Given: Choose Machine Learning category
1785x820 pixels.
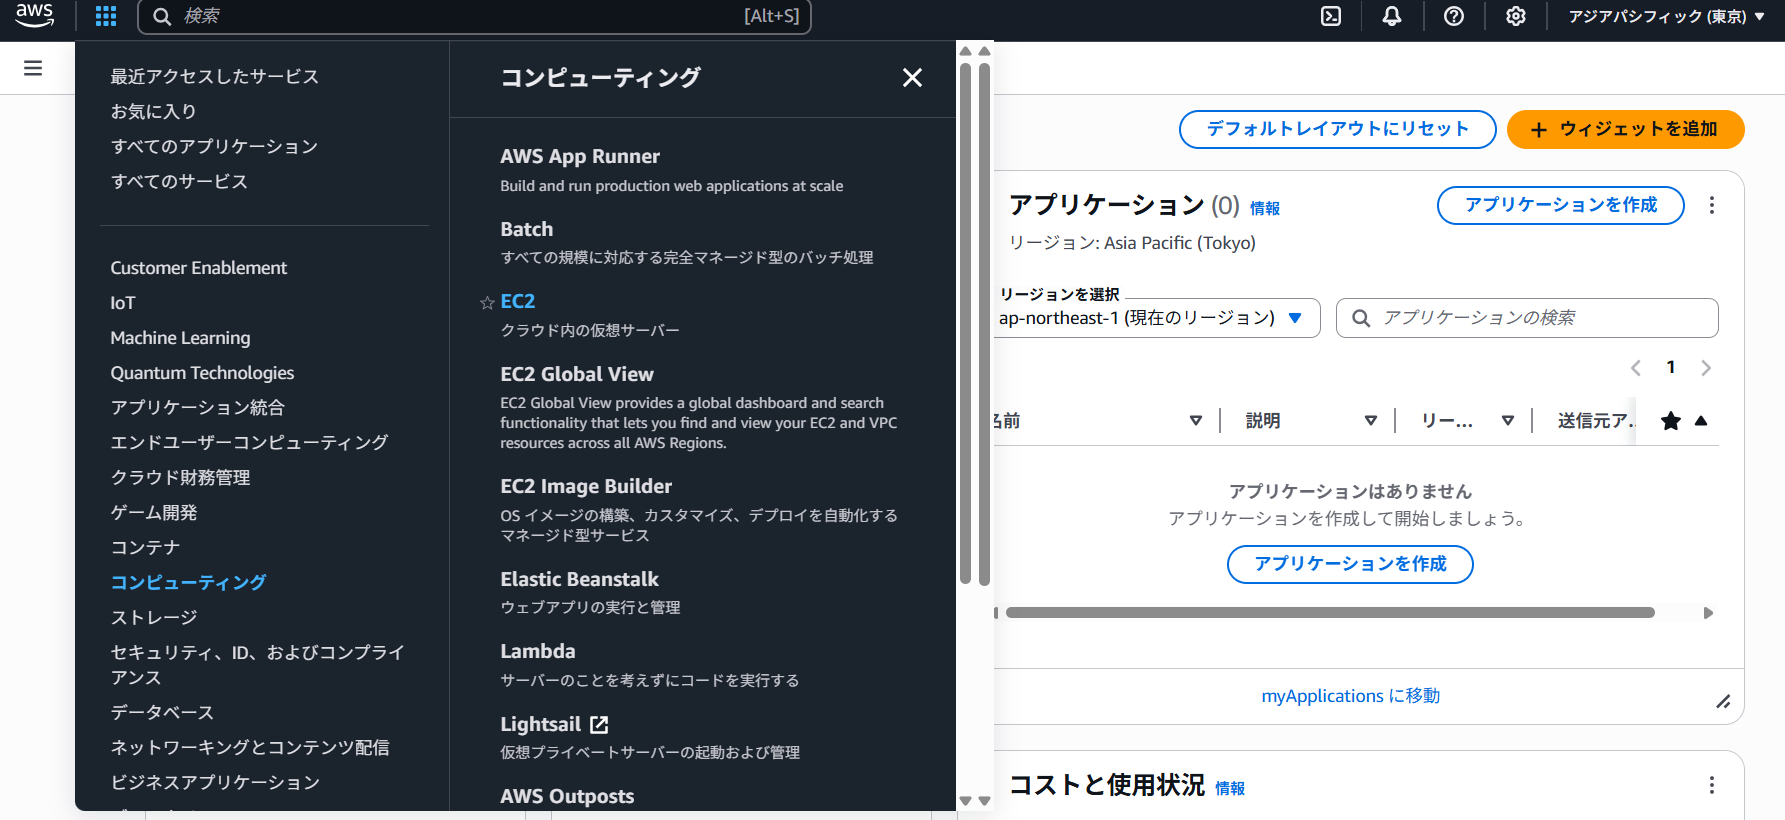Looking at the screenshot, I should (x=180, y=338).
